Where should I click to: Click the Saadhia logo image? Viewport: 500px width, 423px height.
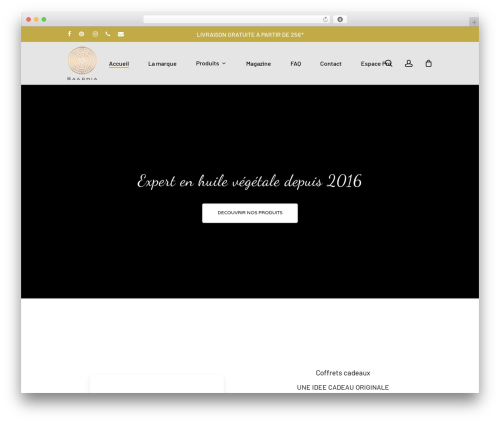pyautogui.click(x=82, y=63)
